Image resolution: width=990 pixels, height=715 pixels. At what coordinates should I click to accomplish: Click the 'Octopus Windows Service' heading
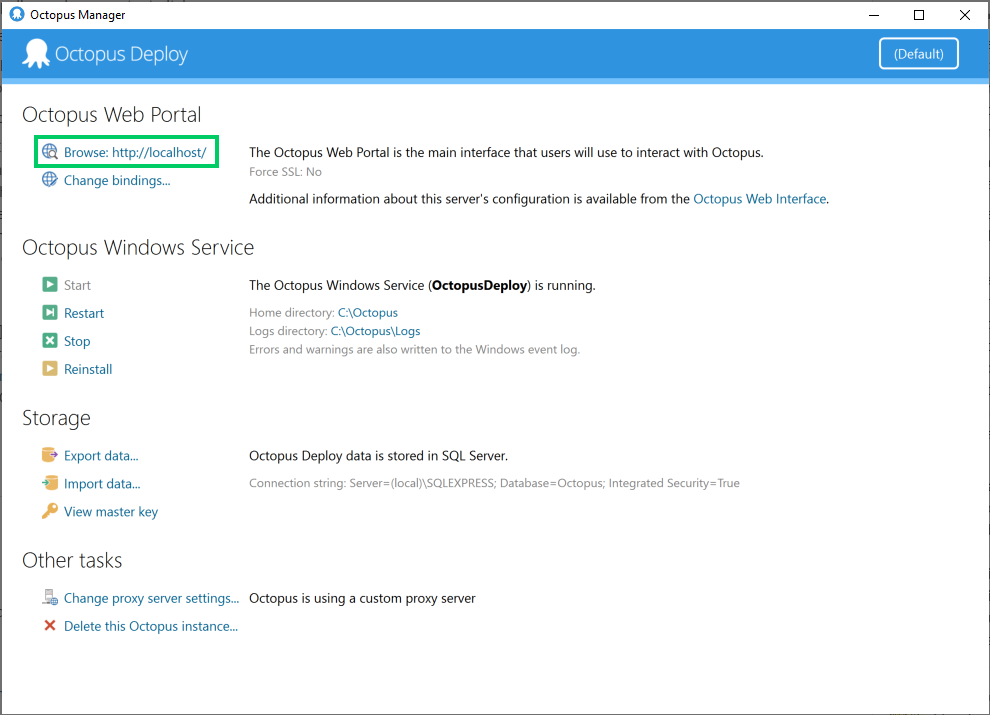click(138, 248)
